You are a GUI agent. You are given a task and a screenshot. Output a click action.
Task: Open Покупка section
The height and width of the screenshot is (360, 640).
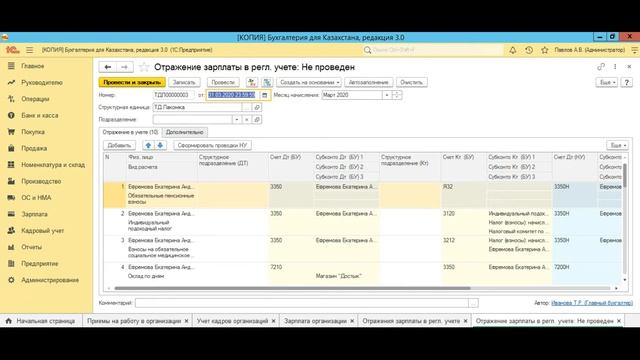point(33,132)
